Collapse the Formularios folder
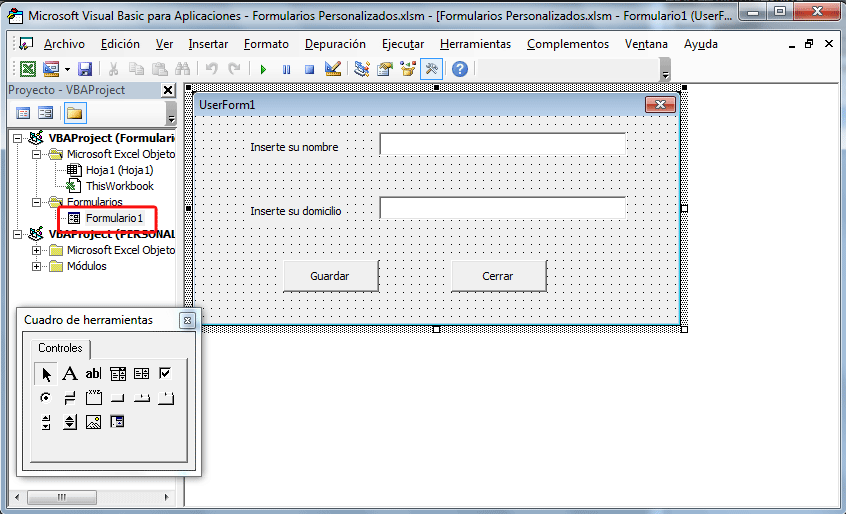The width and height of the screenshot is (846, 514). tap(36, 203)
